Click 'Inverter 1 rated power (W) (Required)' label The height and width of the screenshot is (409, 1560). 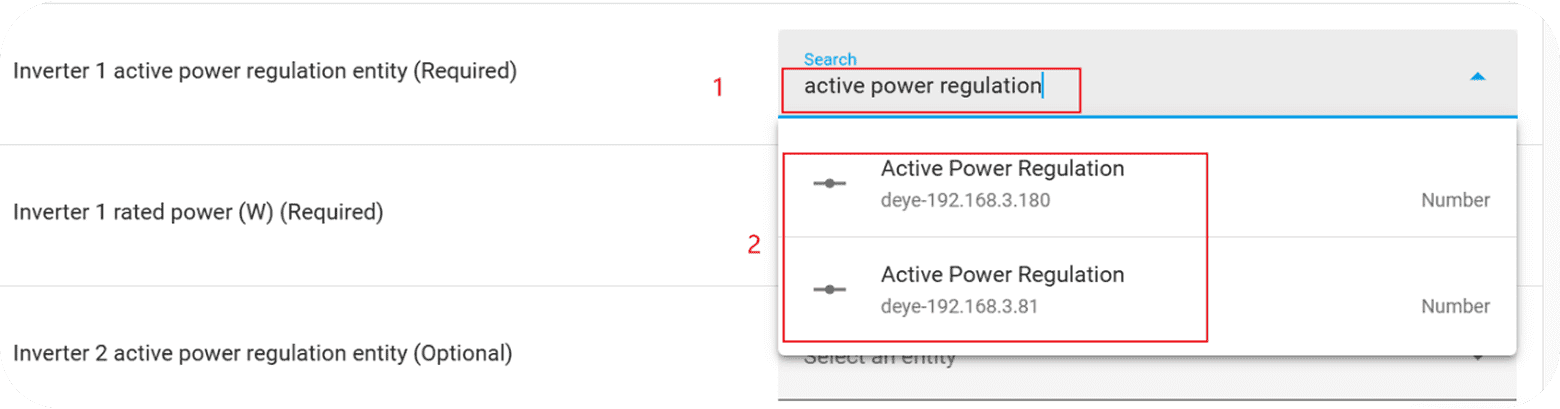point(198,212)
